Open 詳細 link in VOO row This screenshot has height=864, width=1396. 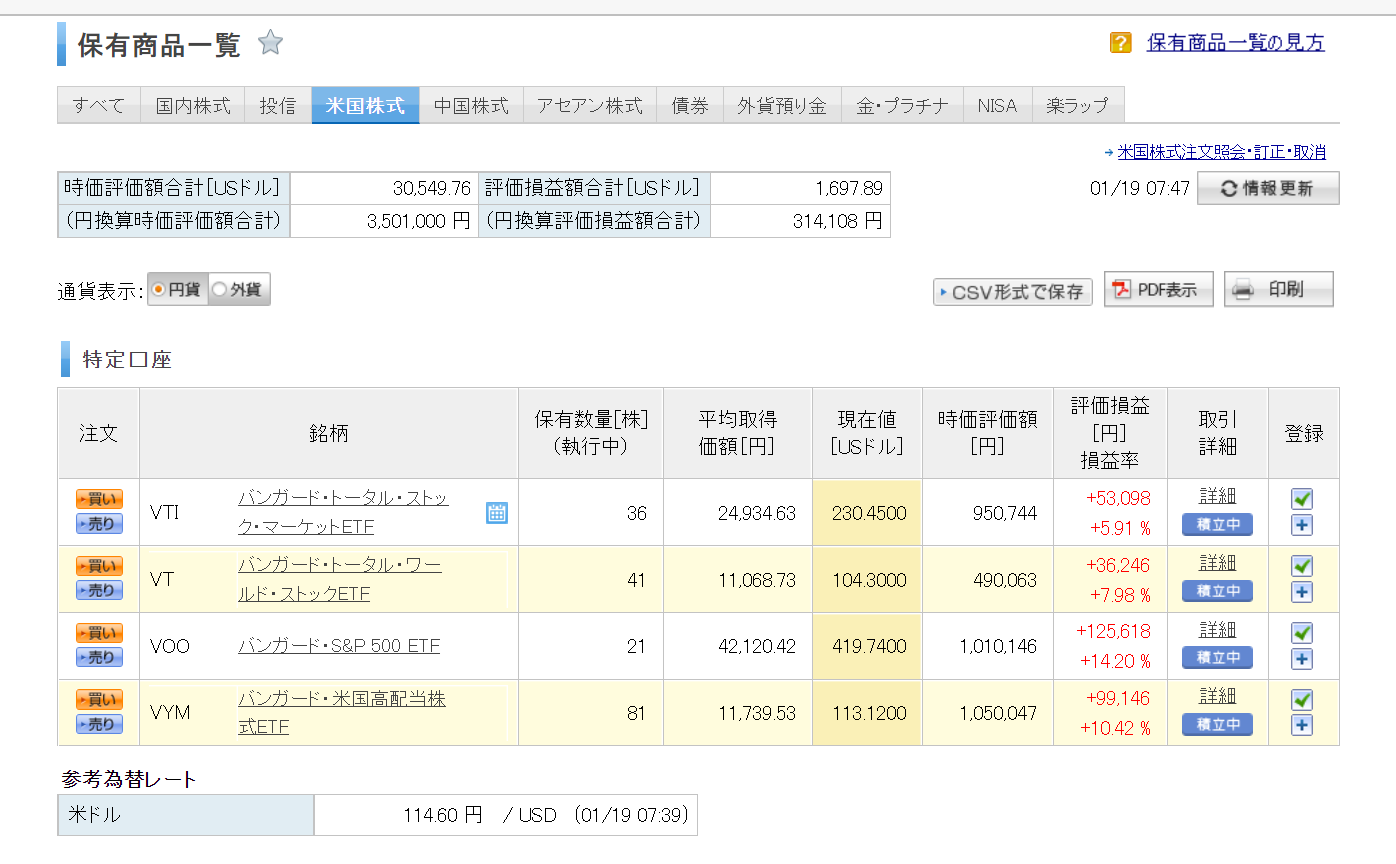point(1217,630)
